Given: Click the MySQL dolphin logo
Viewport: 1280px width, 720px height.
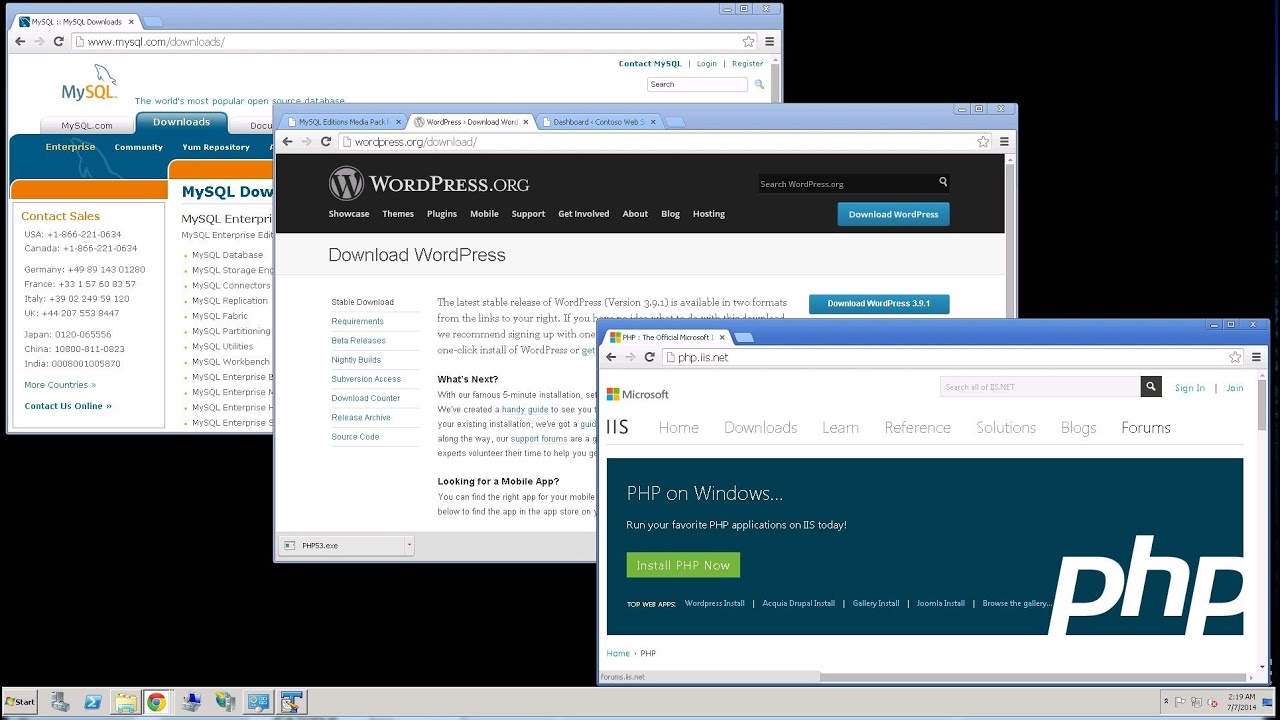Looking at the screenshot, I should coord(90,83).
